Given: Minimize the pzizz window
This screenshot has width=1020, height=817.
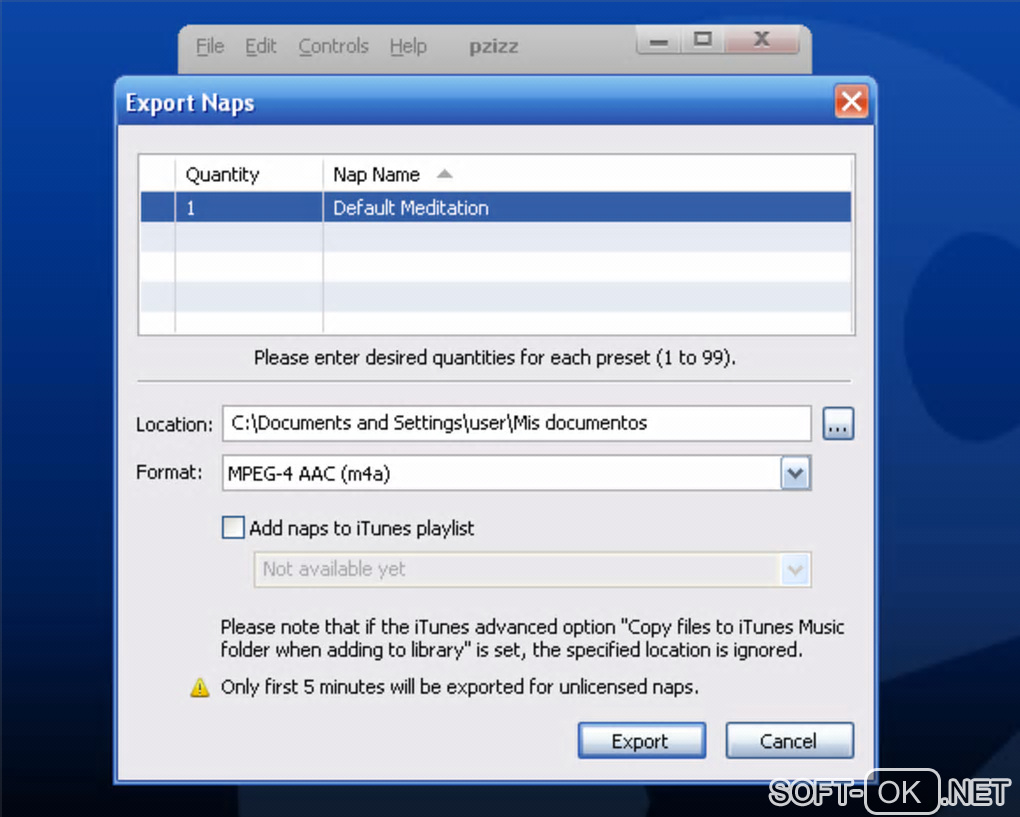Looking at the screenshot, I should tap(658, 42).
